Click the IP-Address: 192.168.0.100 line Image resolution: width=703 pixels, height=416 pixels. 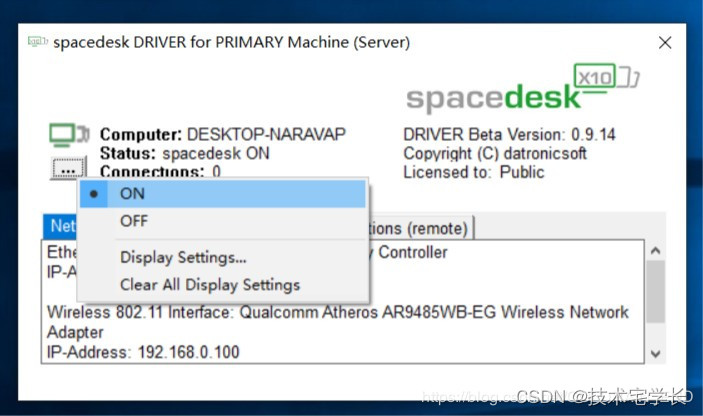coord(143,352)
